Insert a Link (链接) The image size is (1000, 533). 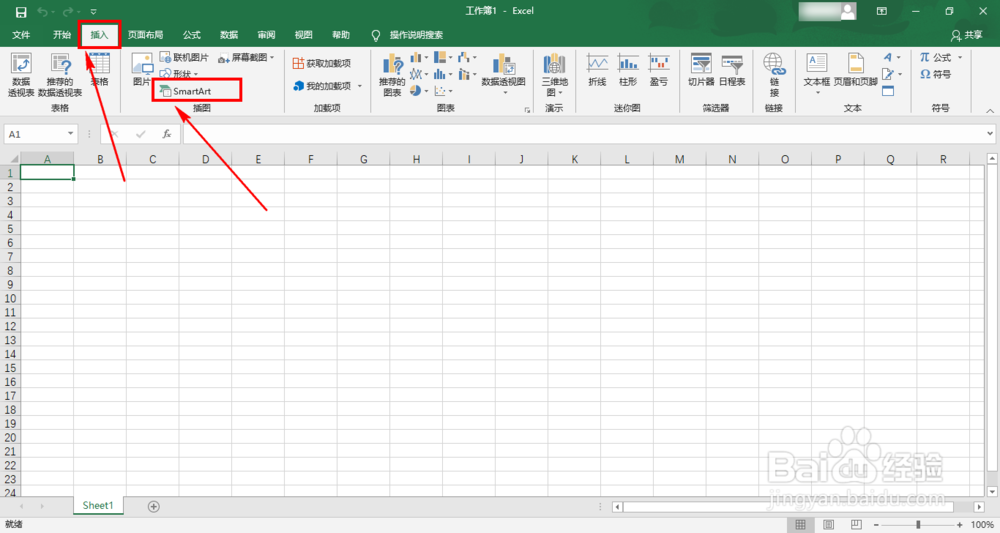coord(774,75)
